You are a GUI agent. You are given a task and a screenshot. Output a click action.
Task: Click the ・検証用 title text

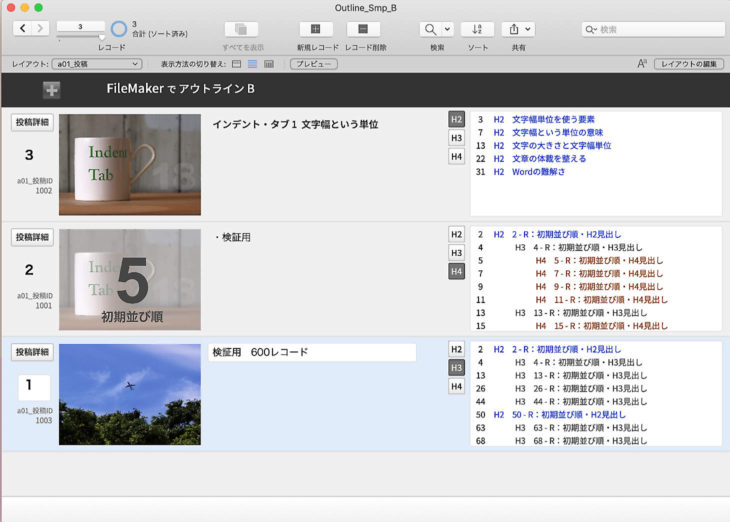(x=232, y=237)
